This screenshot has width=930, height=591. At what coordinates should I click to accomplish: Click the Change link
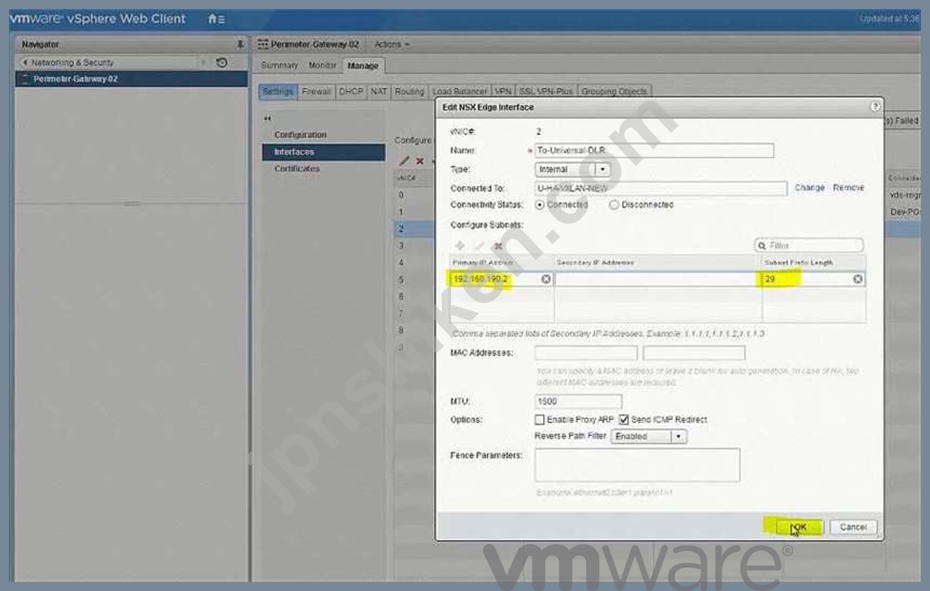810,188
